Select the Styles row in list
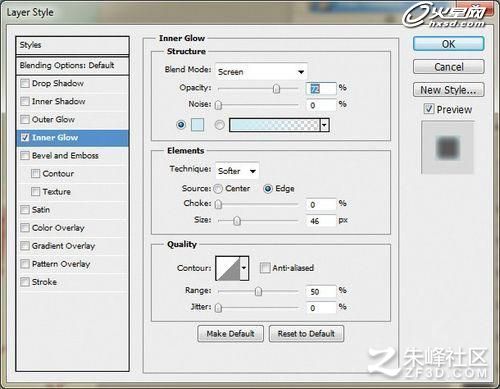Viewport: 500px width, 389px height. [x=72, y=45]
